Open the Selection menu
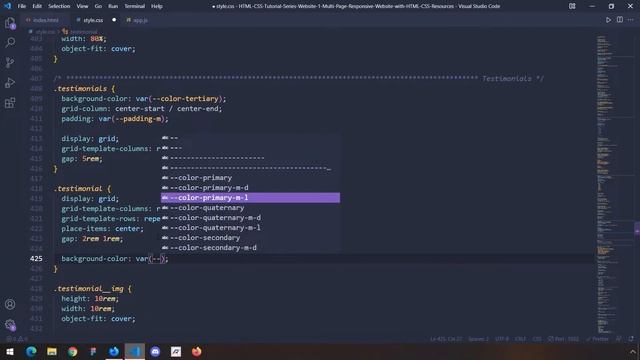Image resolution: width=640 pixels, height=360 pixels. [x=59, y=6]
